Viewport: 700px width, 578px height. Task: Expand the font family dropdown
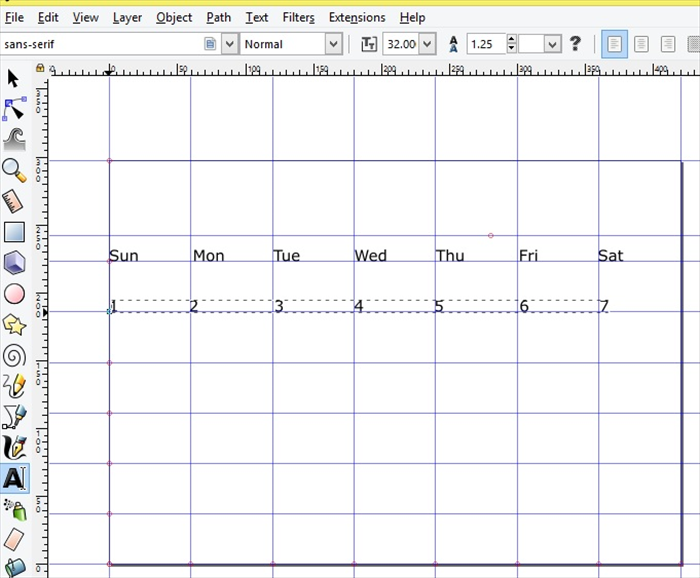(229, 44)
